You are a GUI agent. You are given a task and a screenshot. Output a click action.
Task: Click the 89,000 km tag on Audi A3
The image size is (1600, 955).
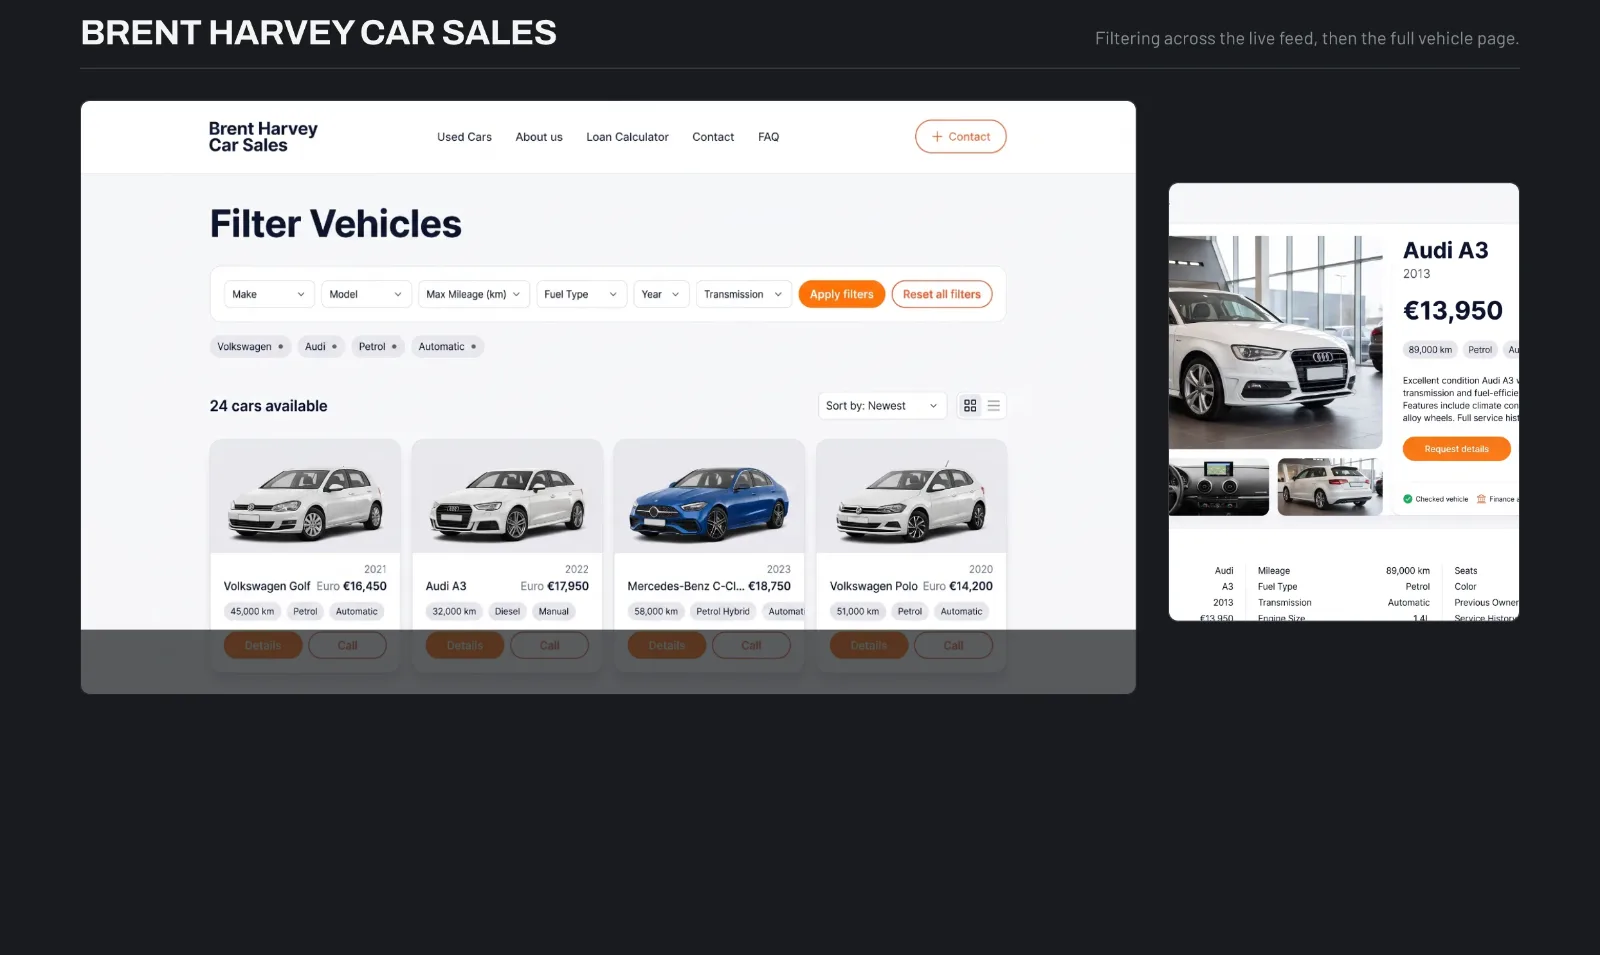click(1430, 350)
